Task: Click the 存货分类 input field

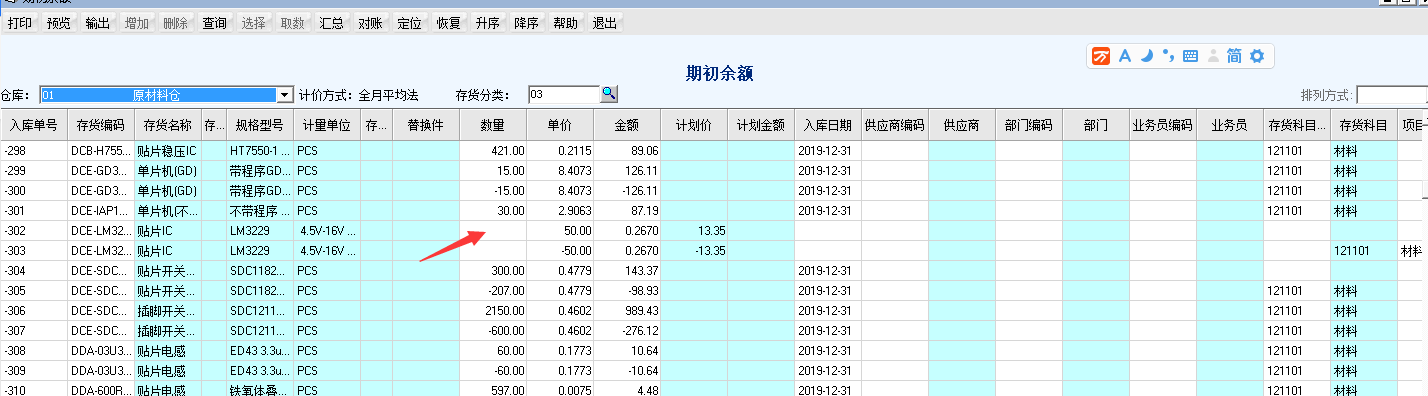Action: pos(563,95)
